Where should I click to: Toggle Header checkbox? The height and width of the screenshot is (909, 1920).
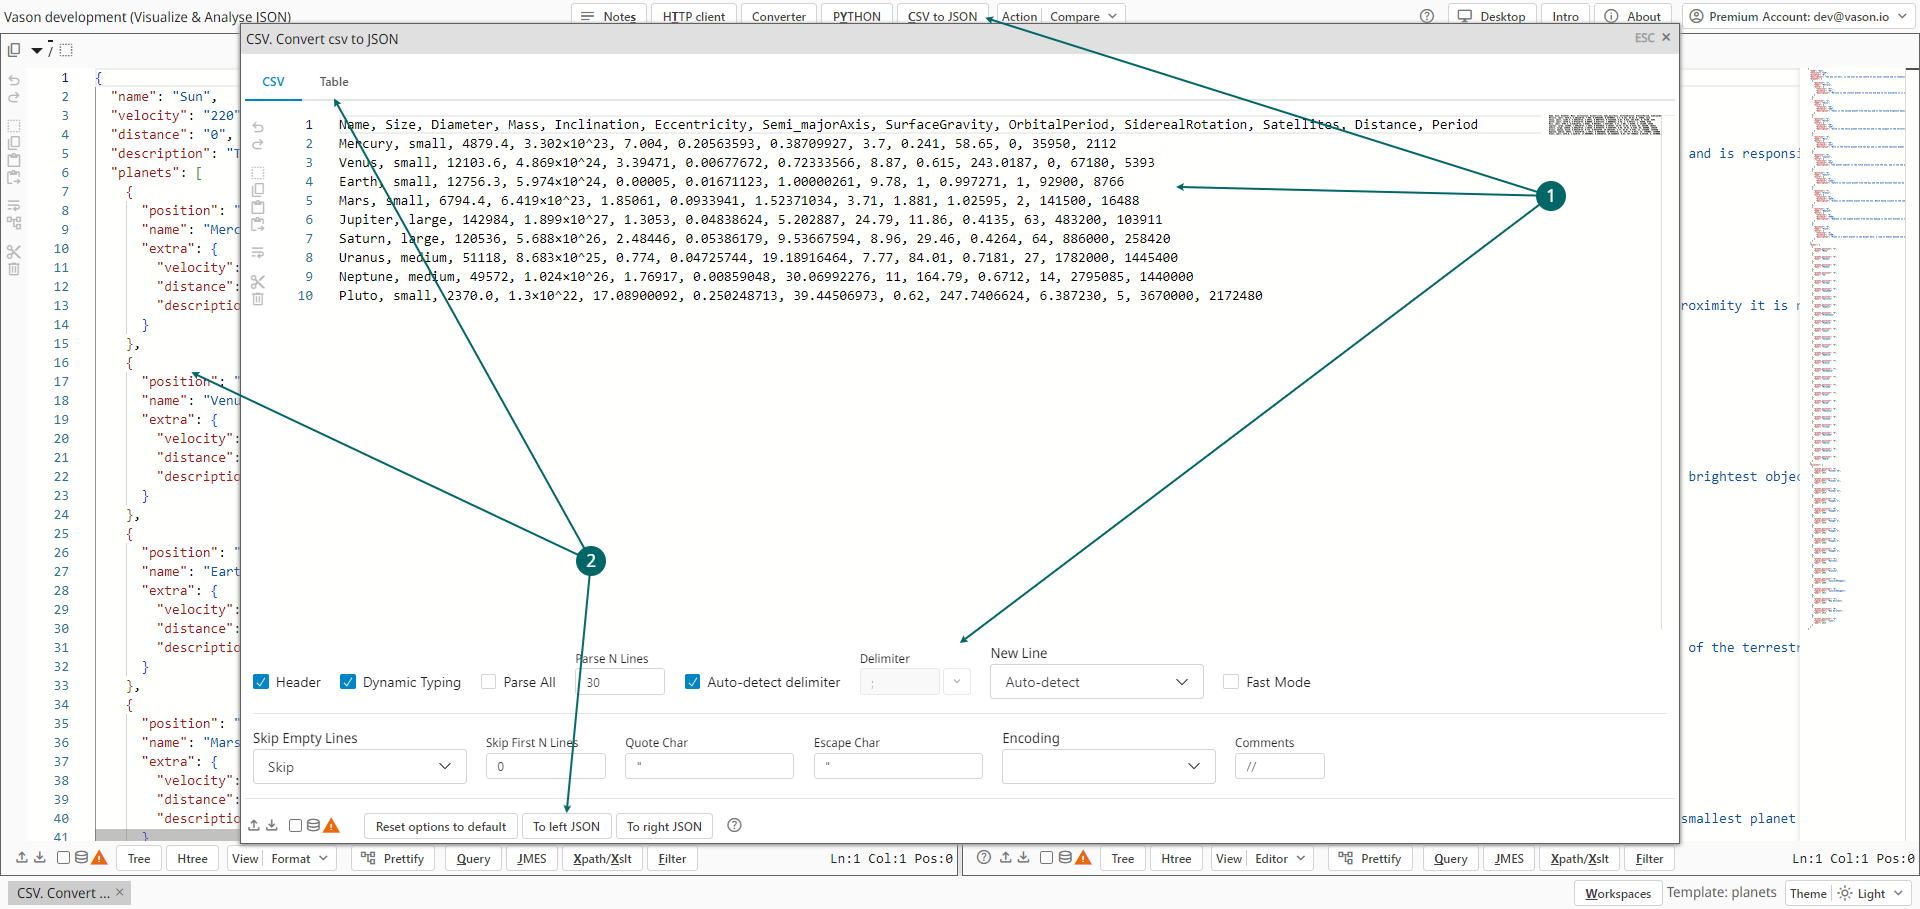pos(261,682)
